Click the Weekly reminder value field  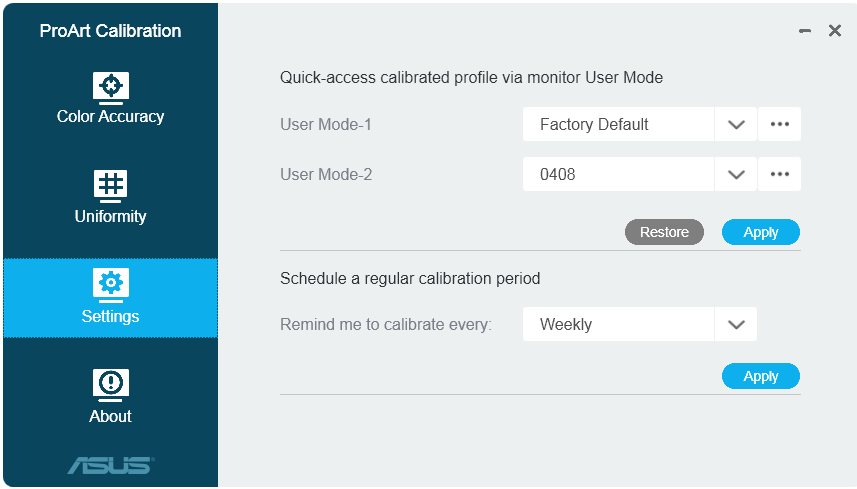[x=618, y=324]
